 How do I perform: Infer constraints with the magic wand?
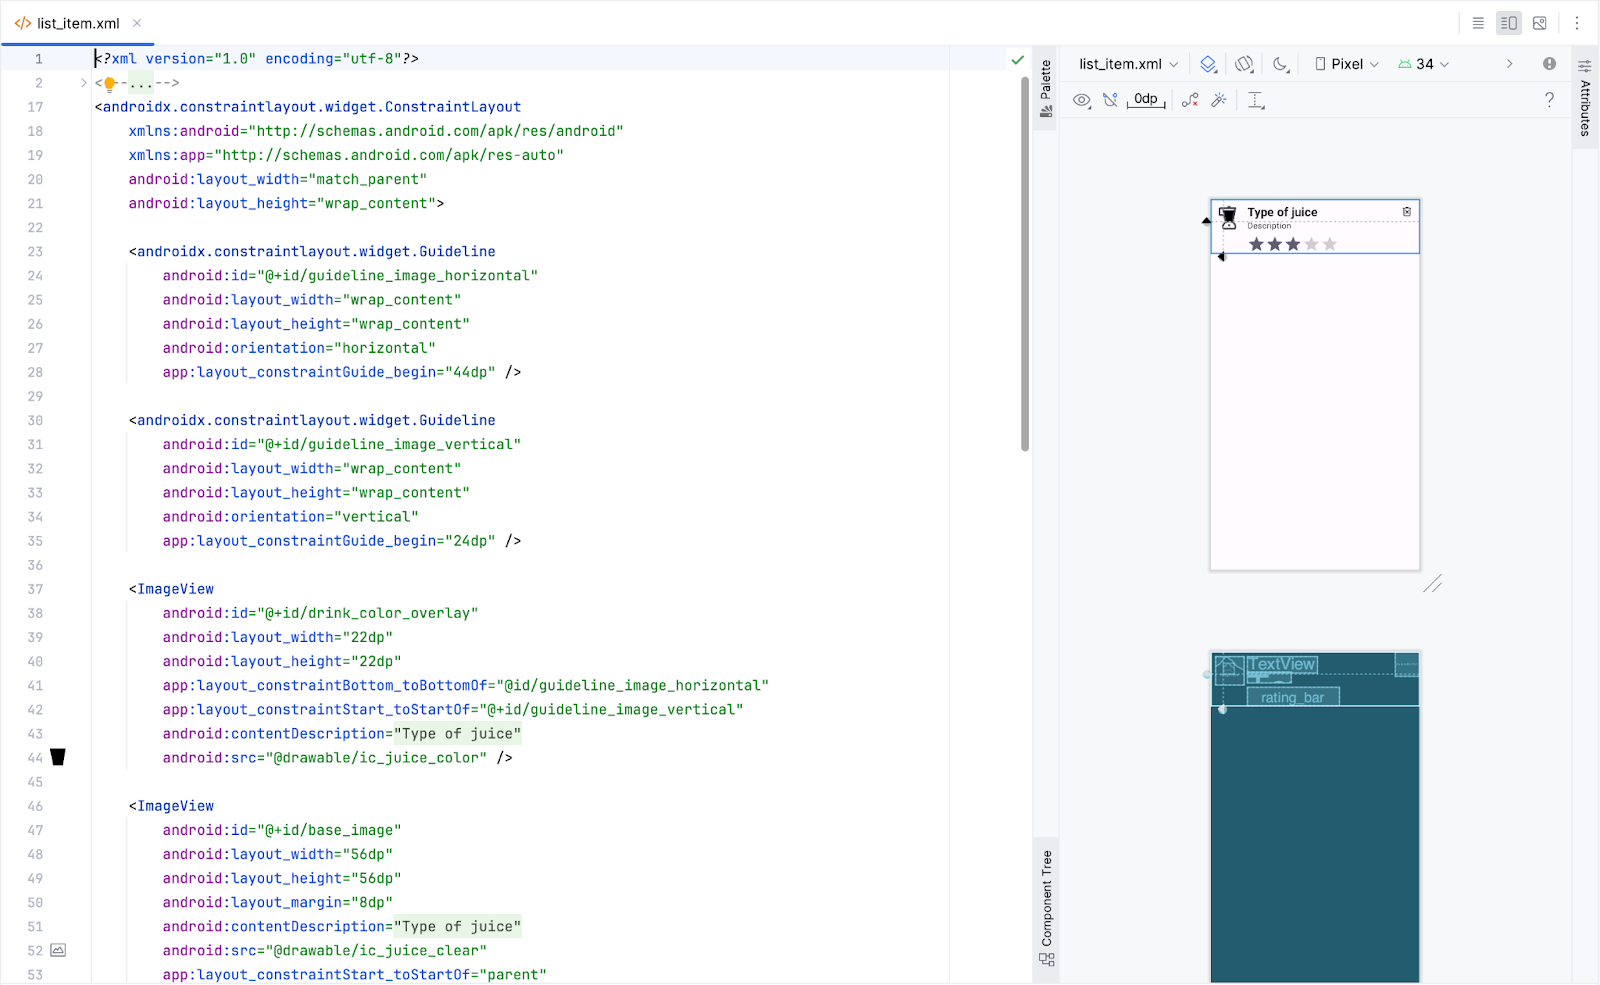click(1219, 99)
